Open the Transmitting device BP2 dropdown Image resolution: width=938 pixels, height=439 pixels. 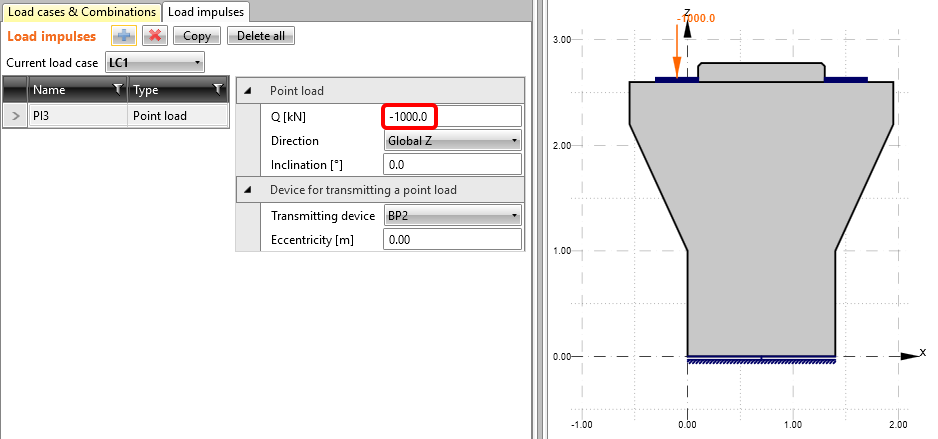click(452, 216)
